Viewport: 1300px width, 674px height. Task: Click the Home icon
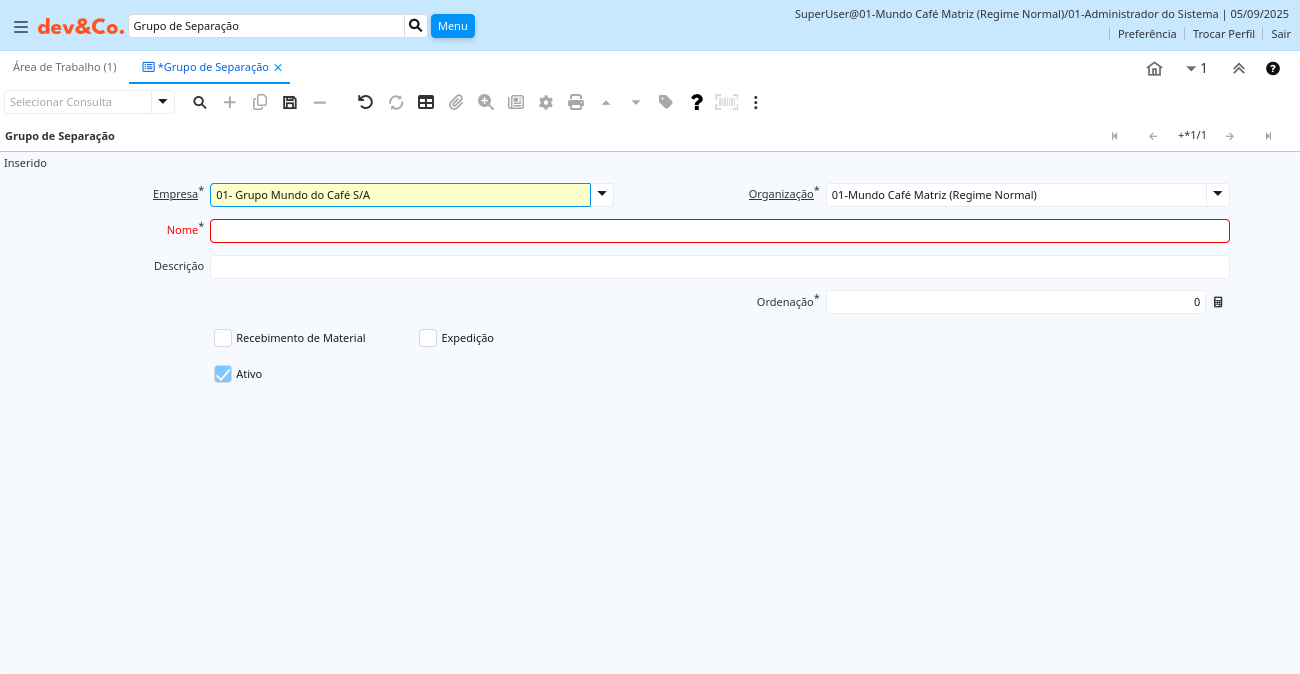(1154, 68)
